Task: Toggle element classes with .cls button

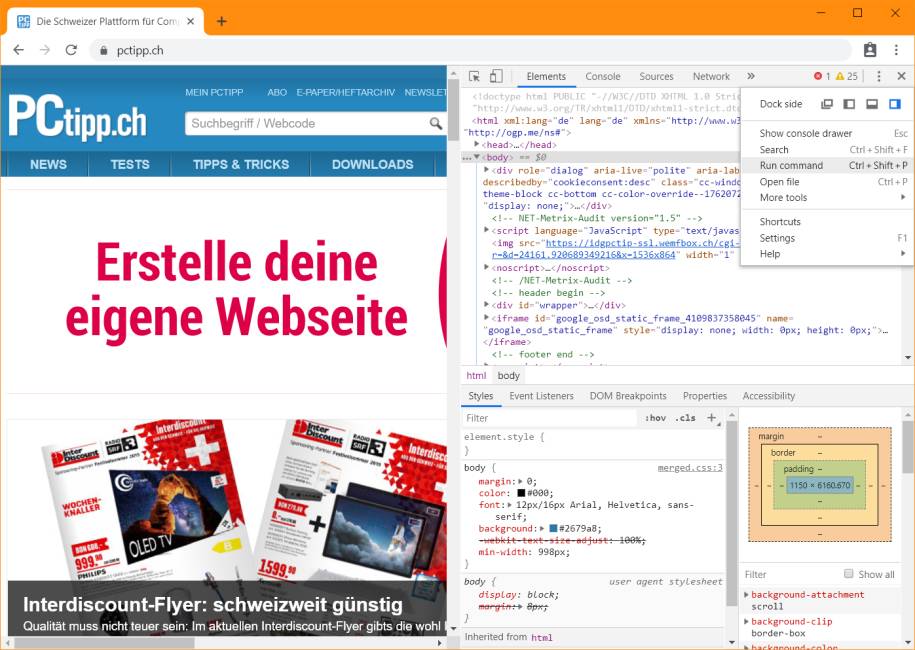Action: [x=686, y=417]
